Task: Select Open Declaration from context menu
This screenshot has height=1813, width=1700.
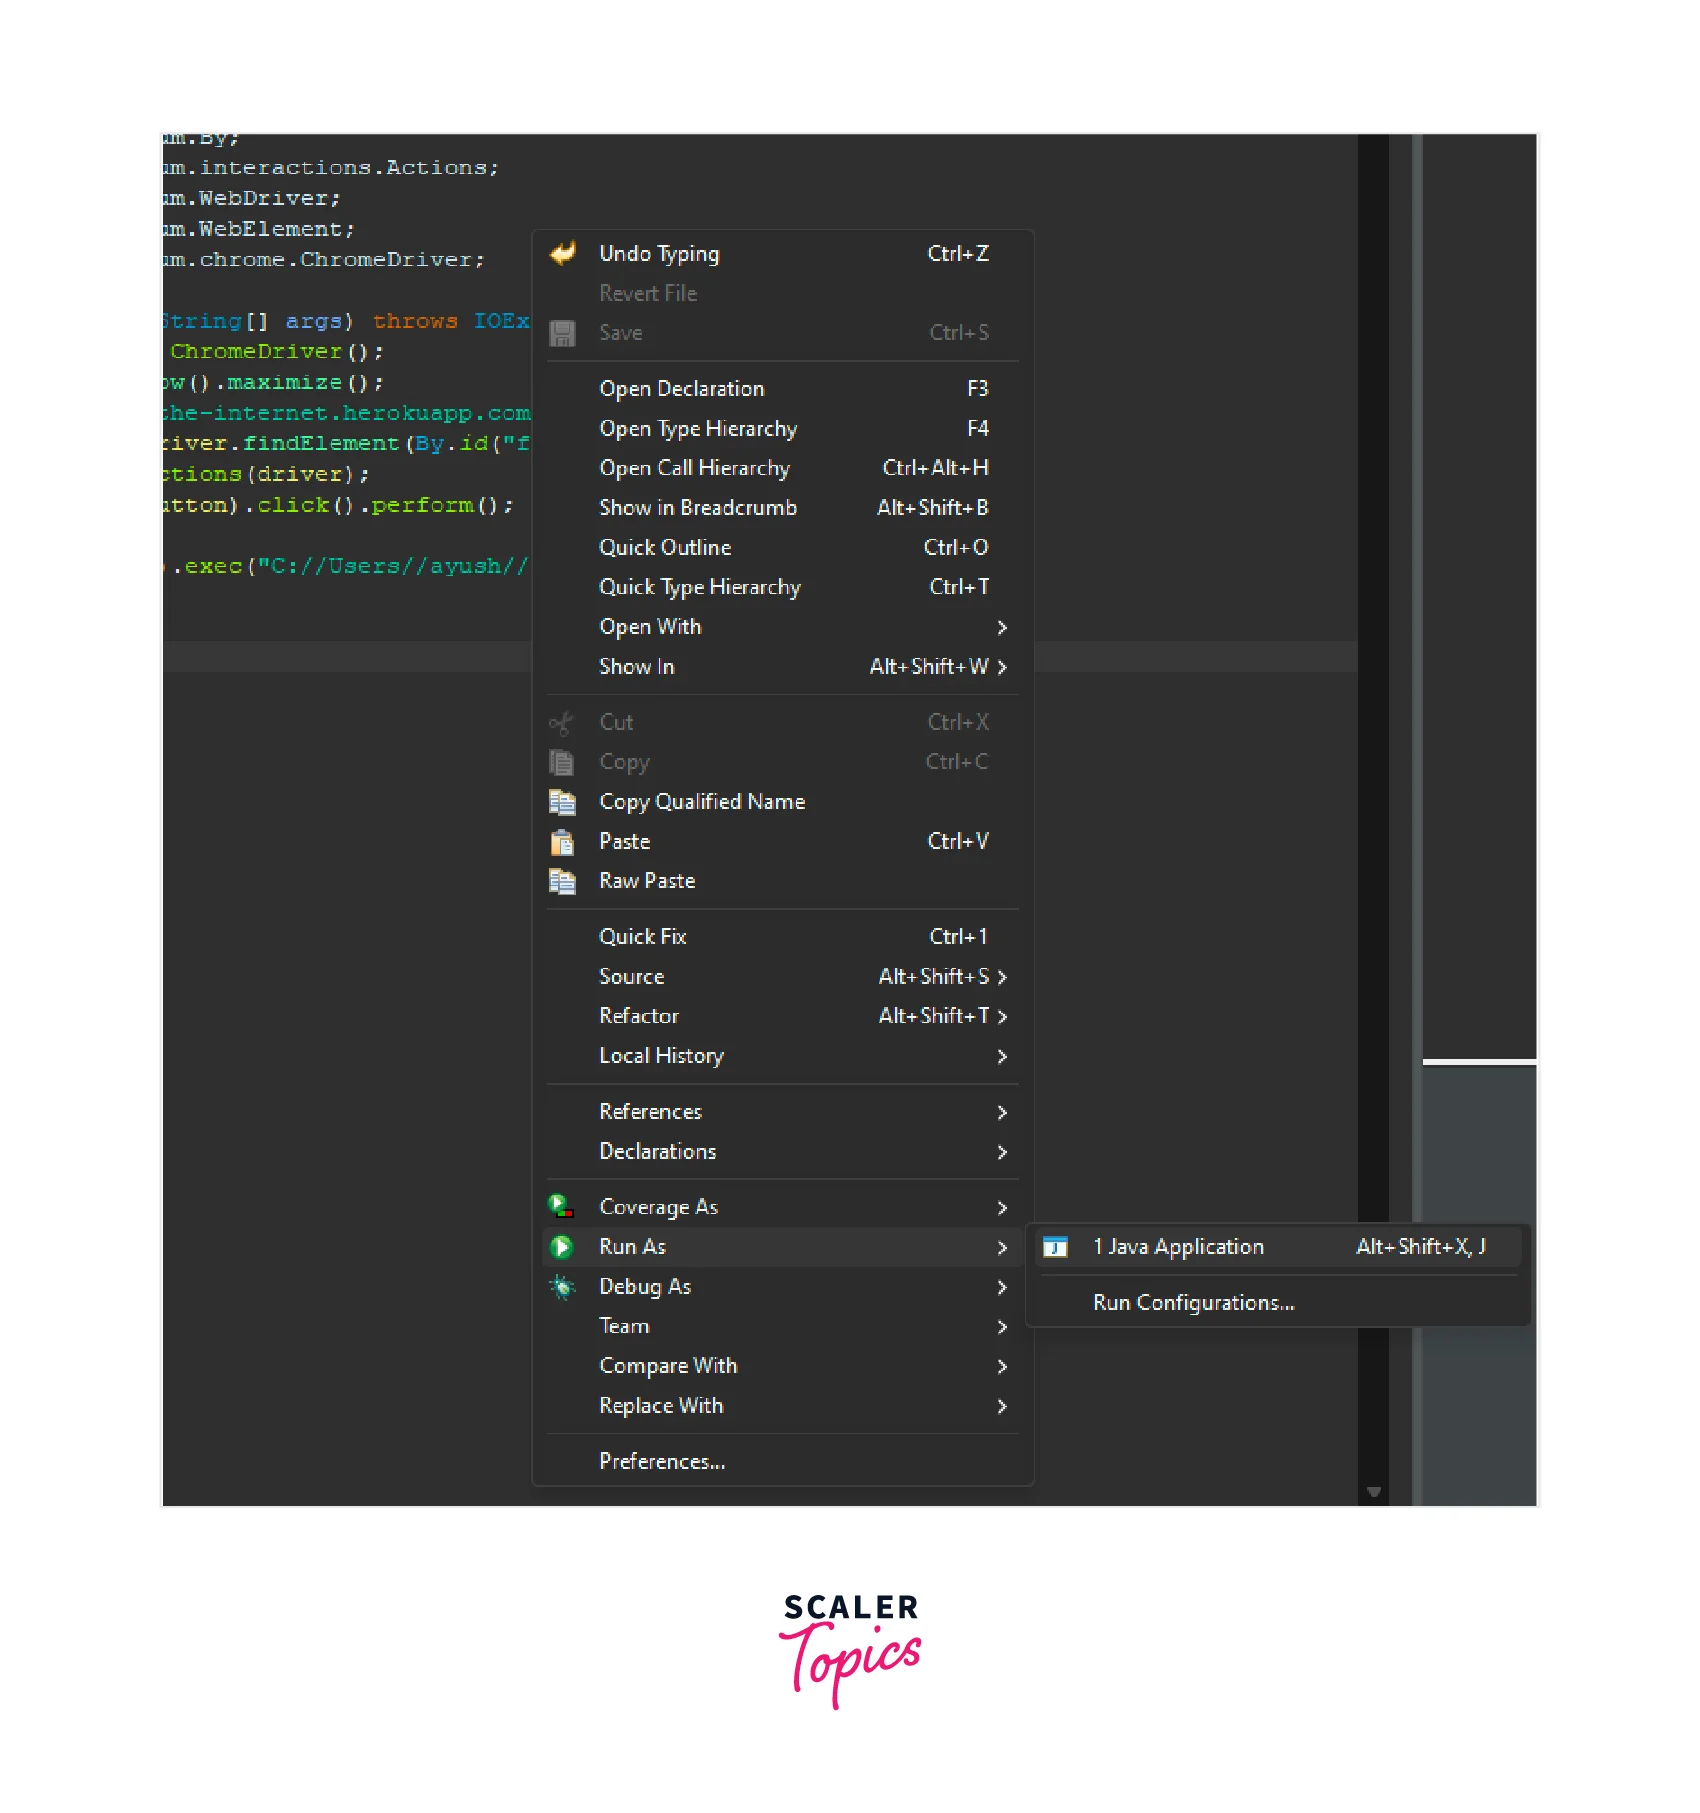Action: 681,389
